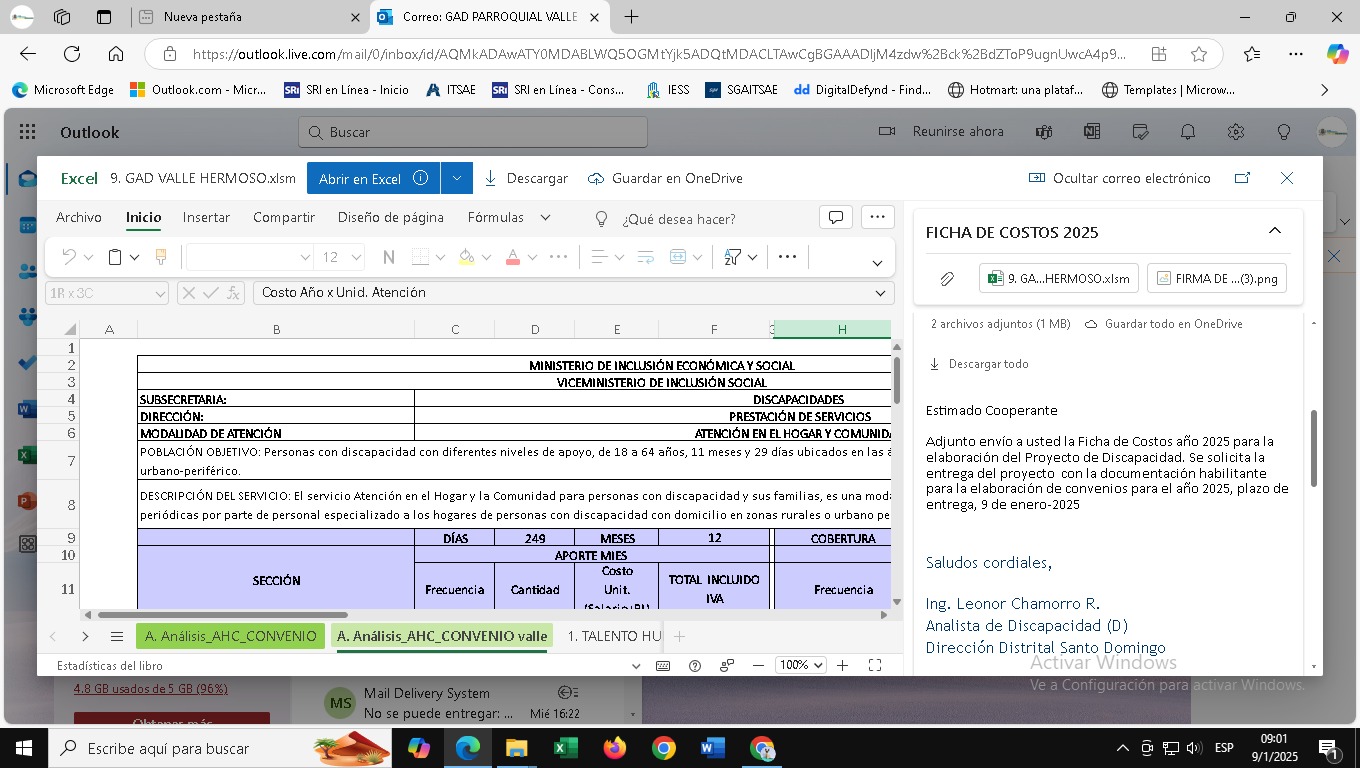1360x768 pixels.
Task: Collapse the FICHA DE COSTOS 2025 header
Action: point(1275,231)
